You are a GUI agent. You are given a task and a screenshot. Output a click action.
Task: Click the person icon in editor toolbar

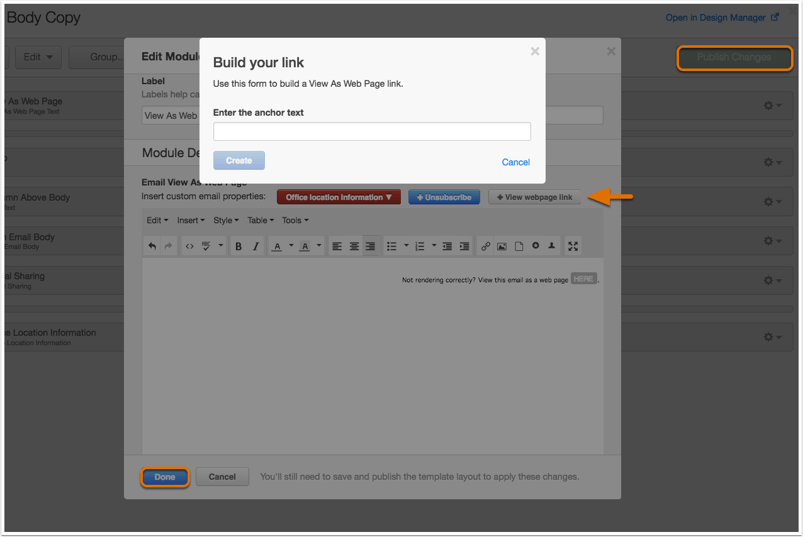pos(552,246)
